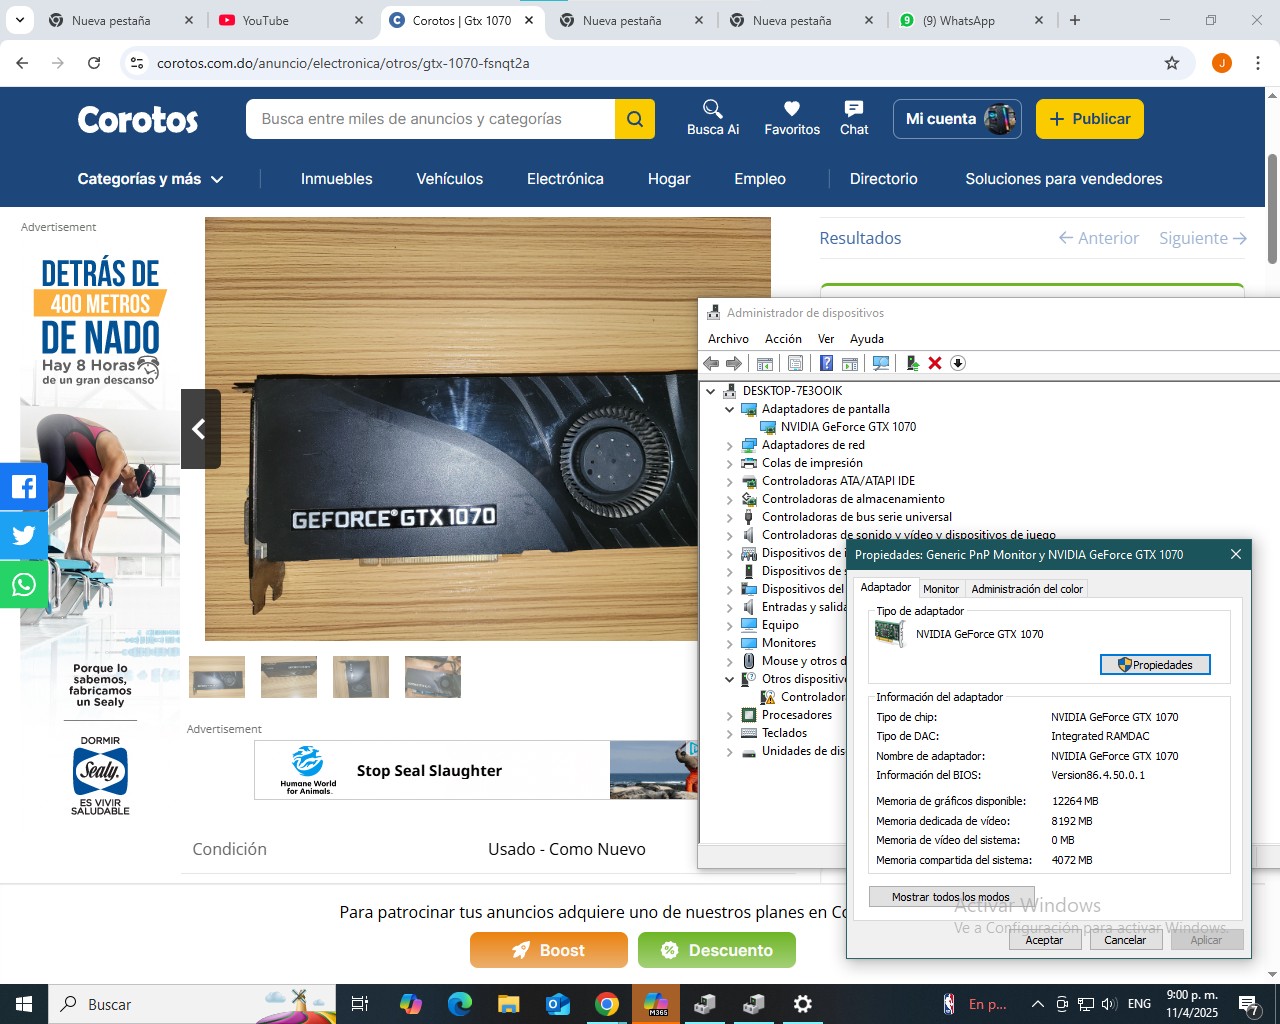Open Chat icon in Corotos header
1280x1024 pixels.
point(854,118)
